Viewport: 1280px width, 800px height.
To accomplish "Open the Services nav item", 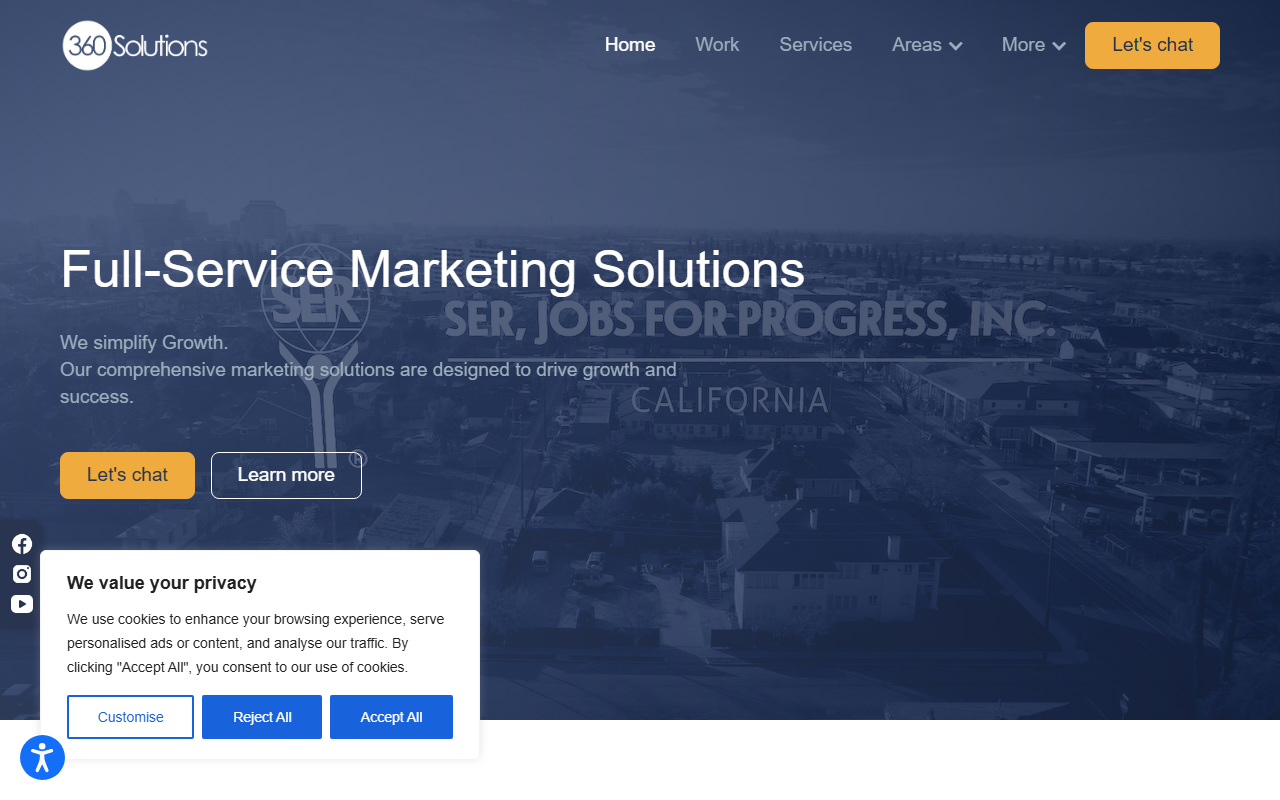I will point(816,45).
